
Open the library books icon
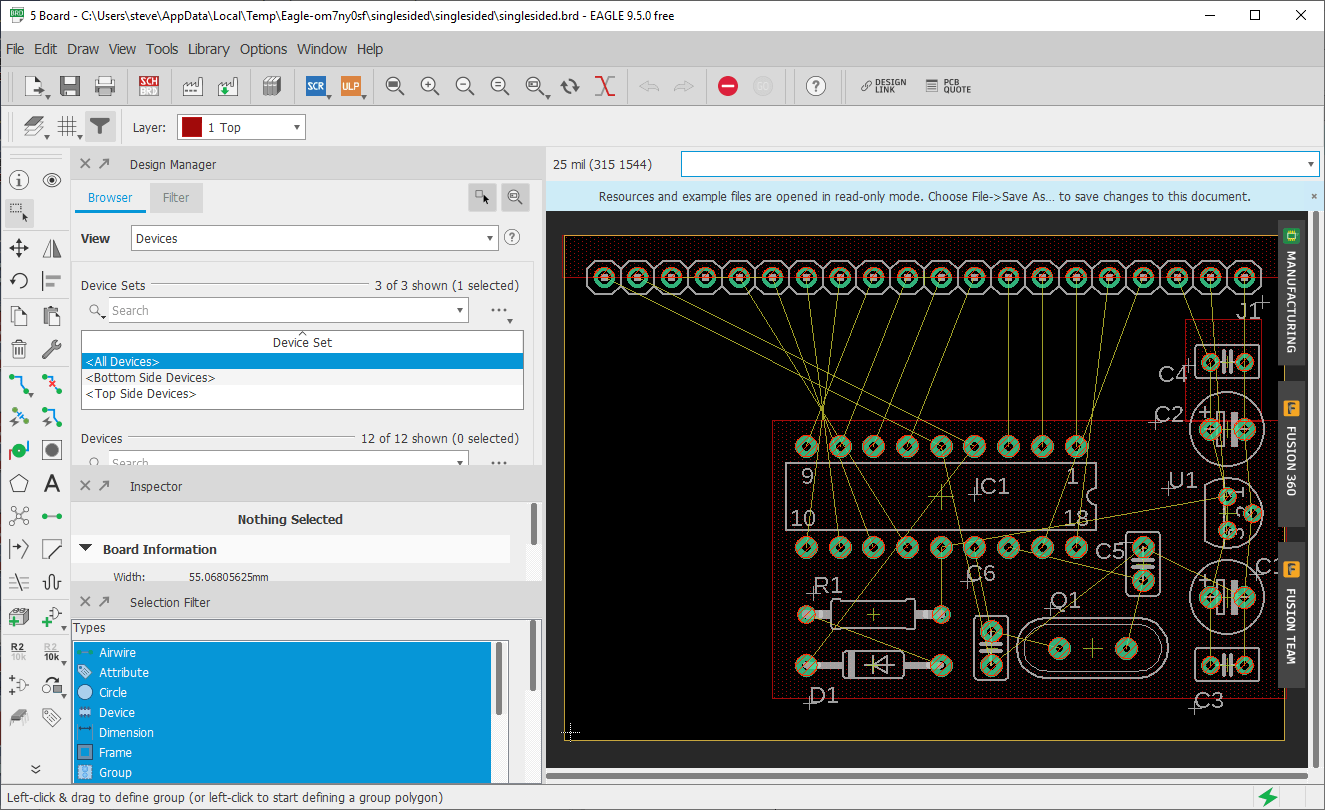click(272, 86)
